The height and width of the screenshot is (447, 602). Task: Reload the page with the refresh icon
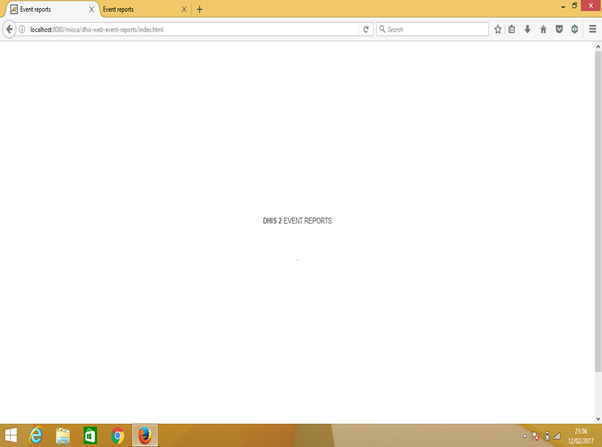pos(366,29)
